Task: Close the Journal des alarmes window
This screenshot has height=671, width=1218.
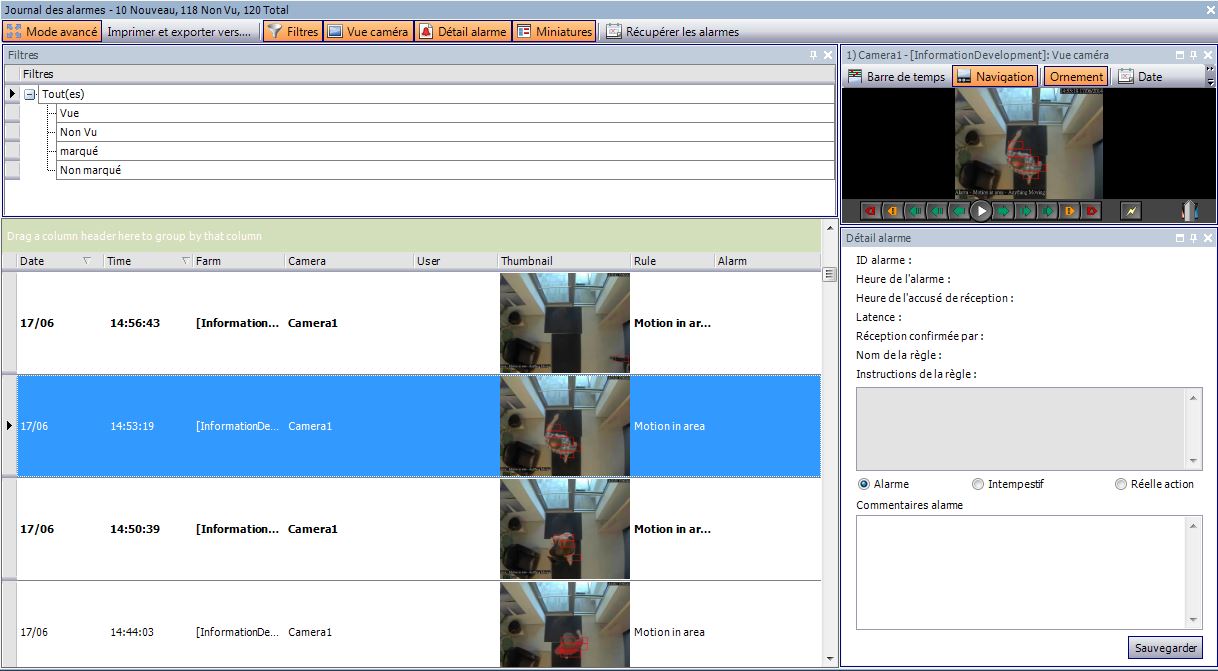Action: (1210, 9)
